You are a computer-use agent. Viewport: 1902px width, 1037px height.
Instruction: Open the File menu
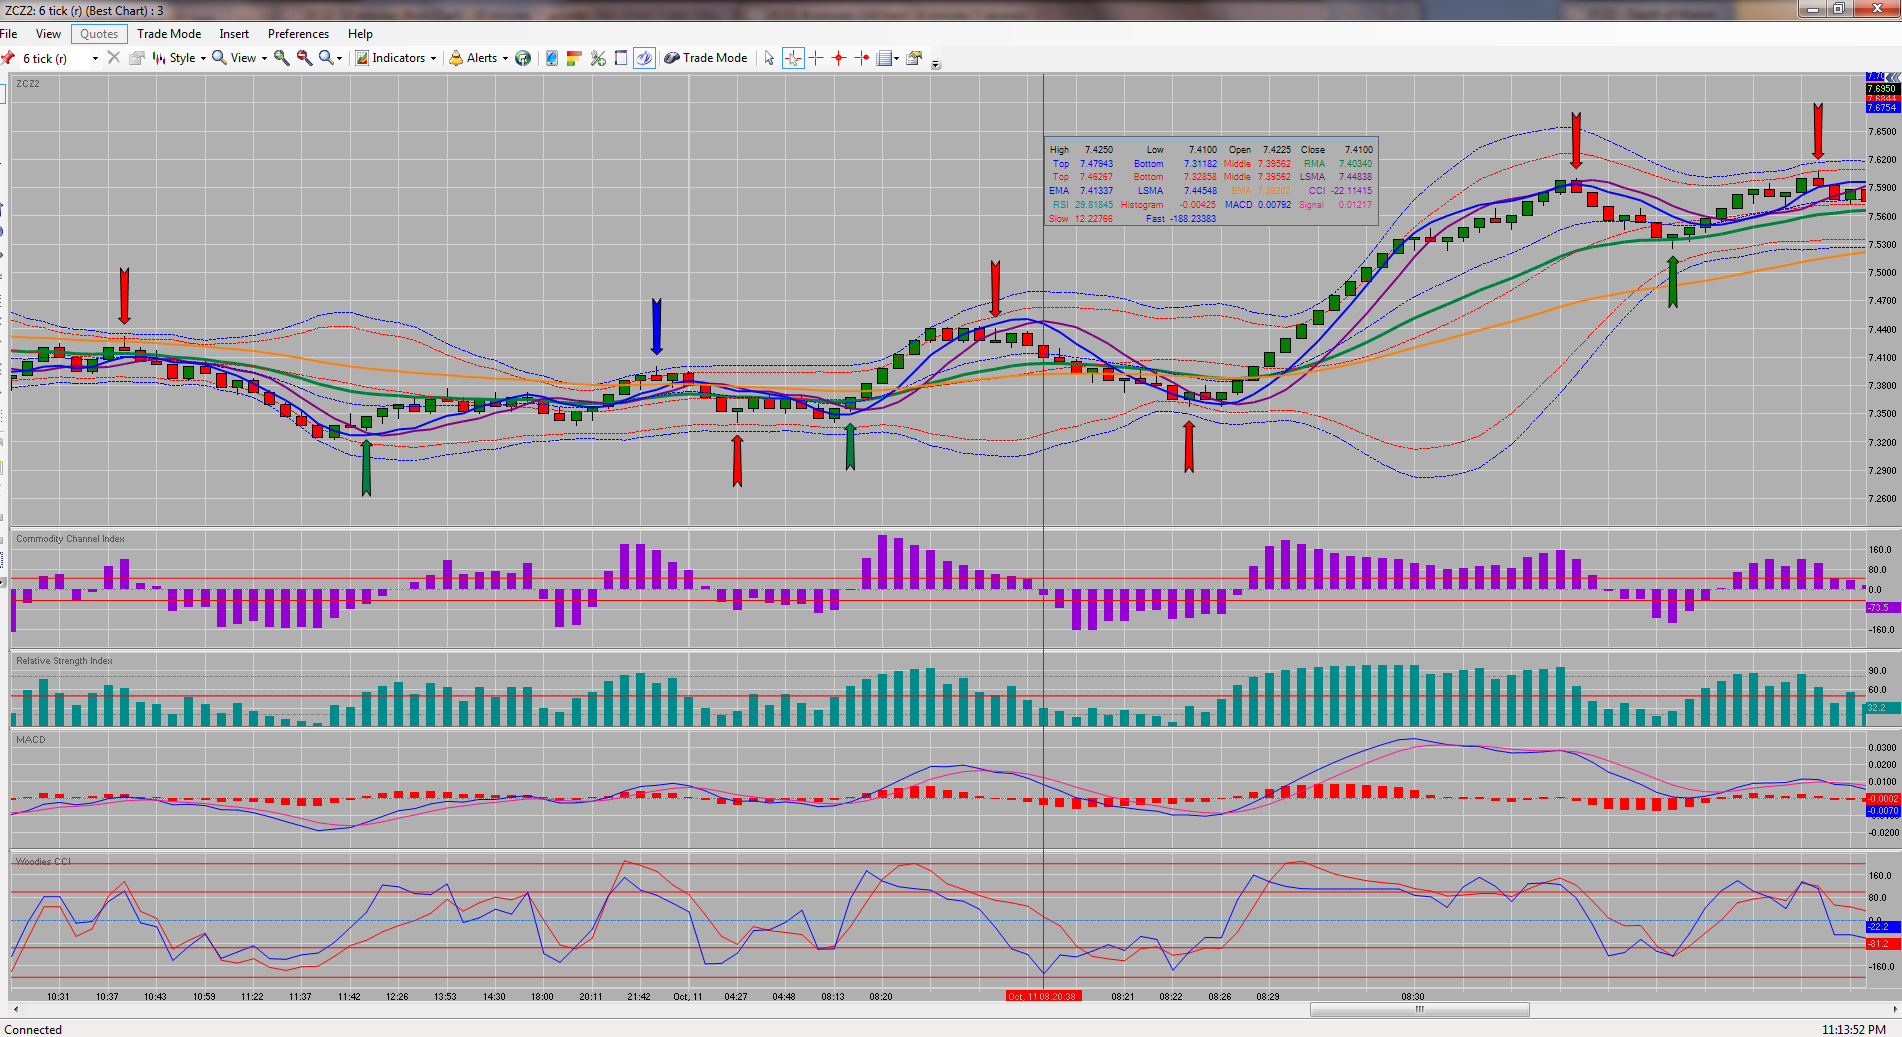[9, 34]
